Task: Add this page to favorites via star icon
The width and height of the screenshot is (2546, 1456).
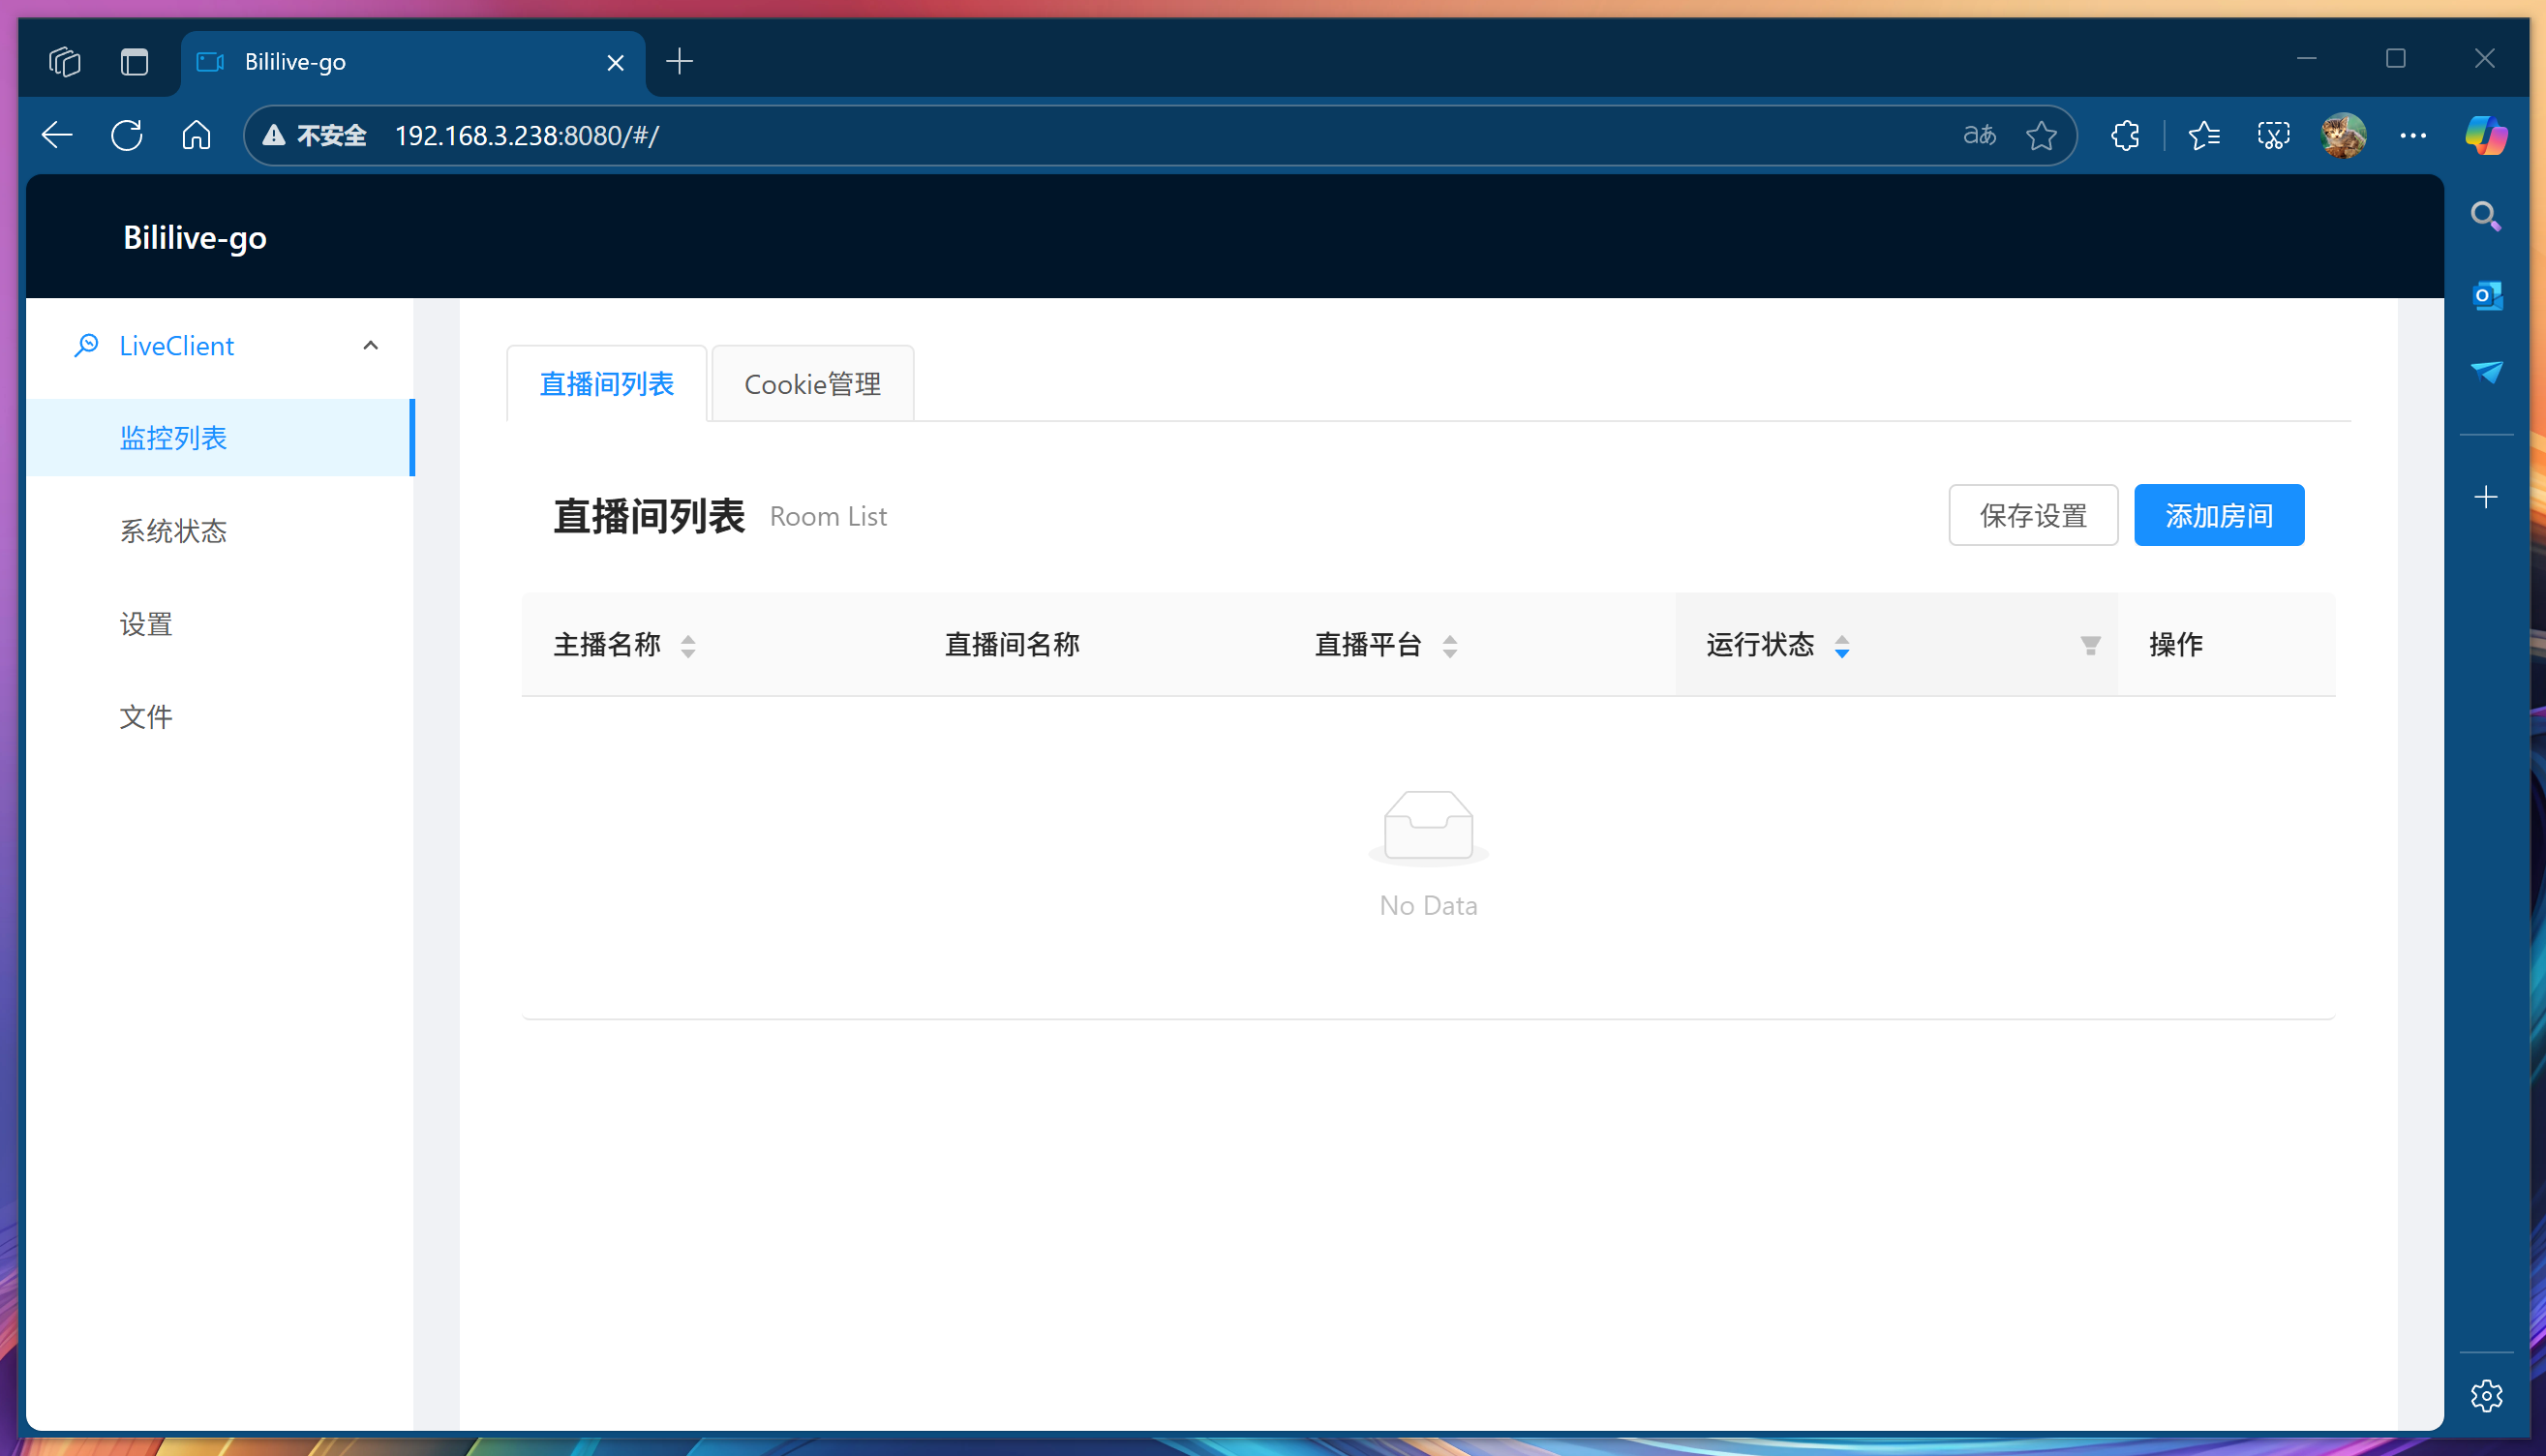Action: 2040,135
